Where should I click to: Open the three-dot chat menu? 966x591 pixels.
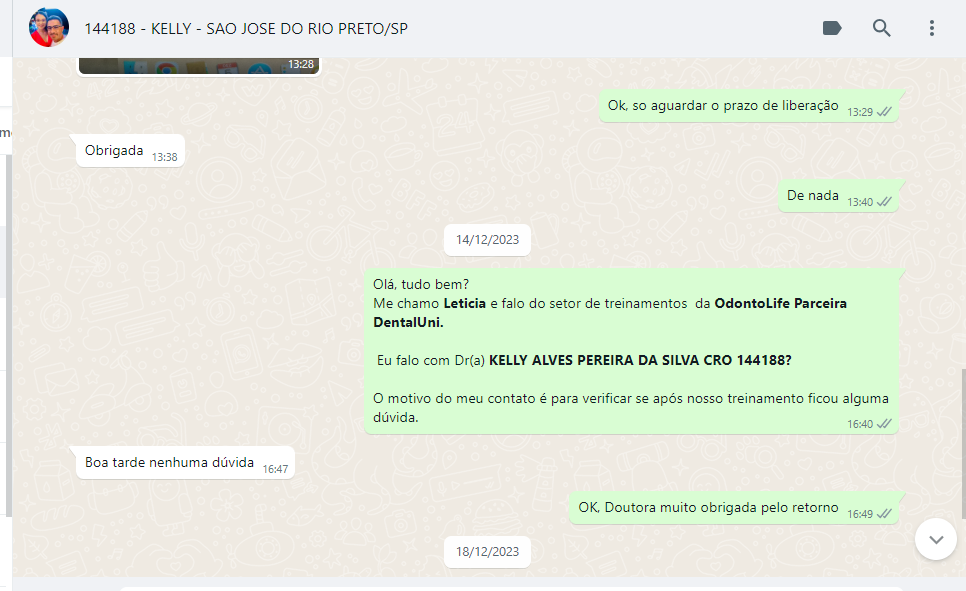click(x=932, y=28)
